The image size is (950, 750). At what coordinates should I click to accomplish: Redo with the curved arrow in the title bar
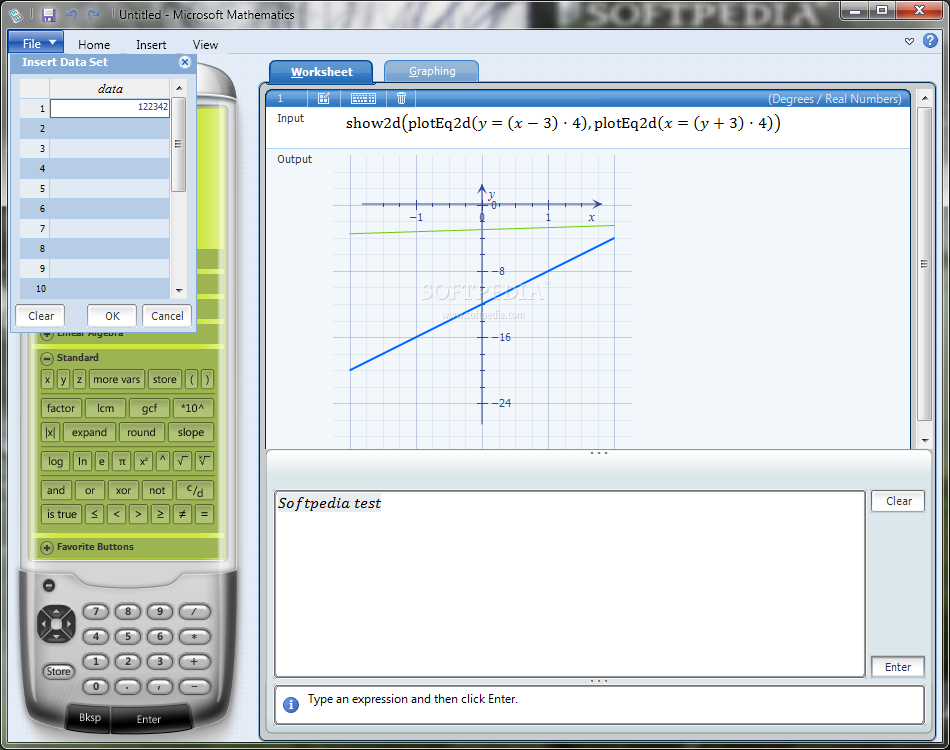(x=93, y=15)
